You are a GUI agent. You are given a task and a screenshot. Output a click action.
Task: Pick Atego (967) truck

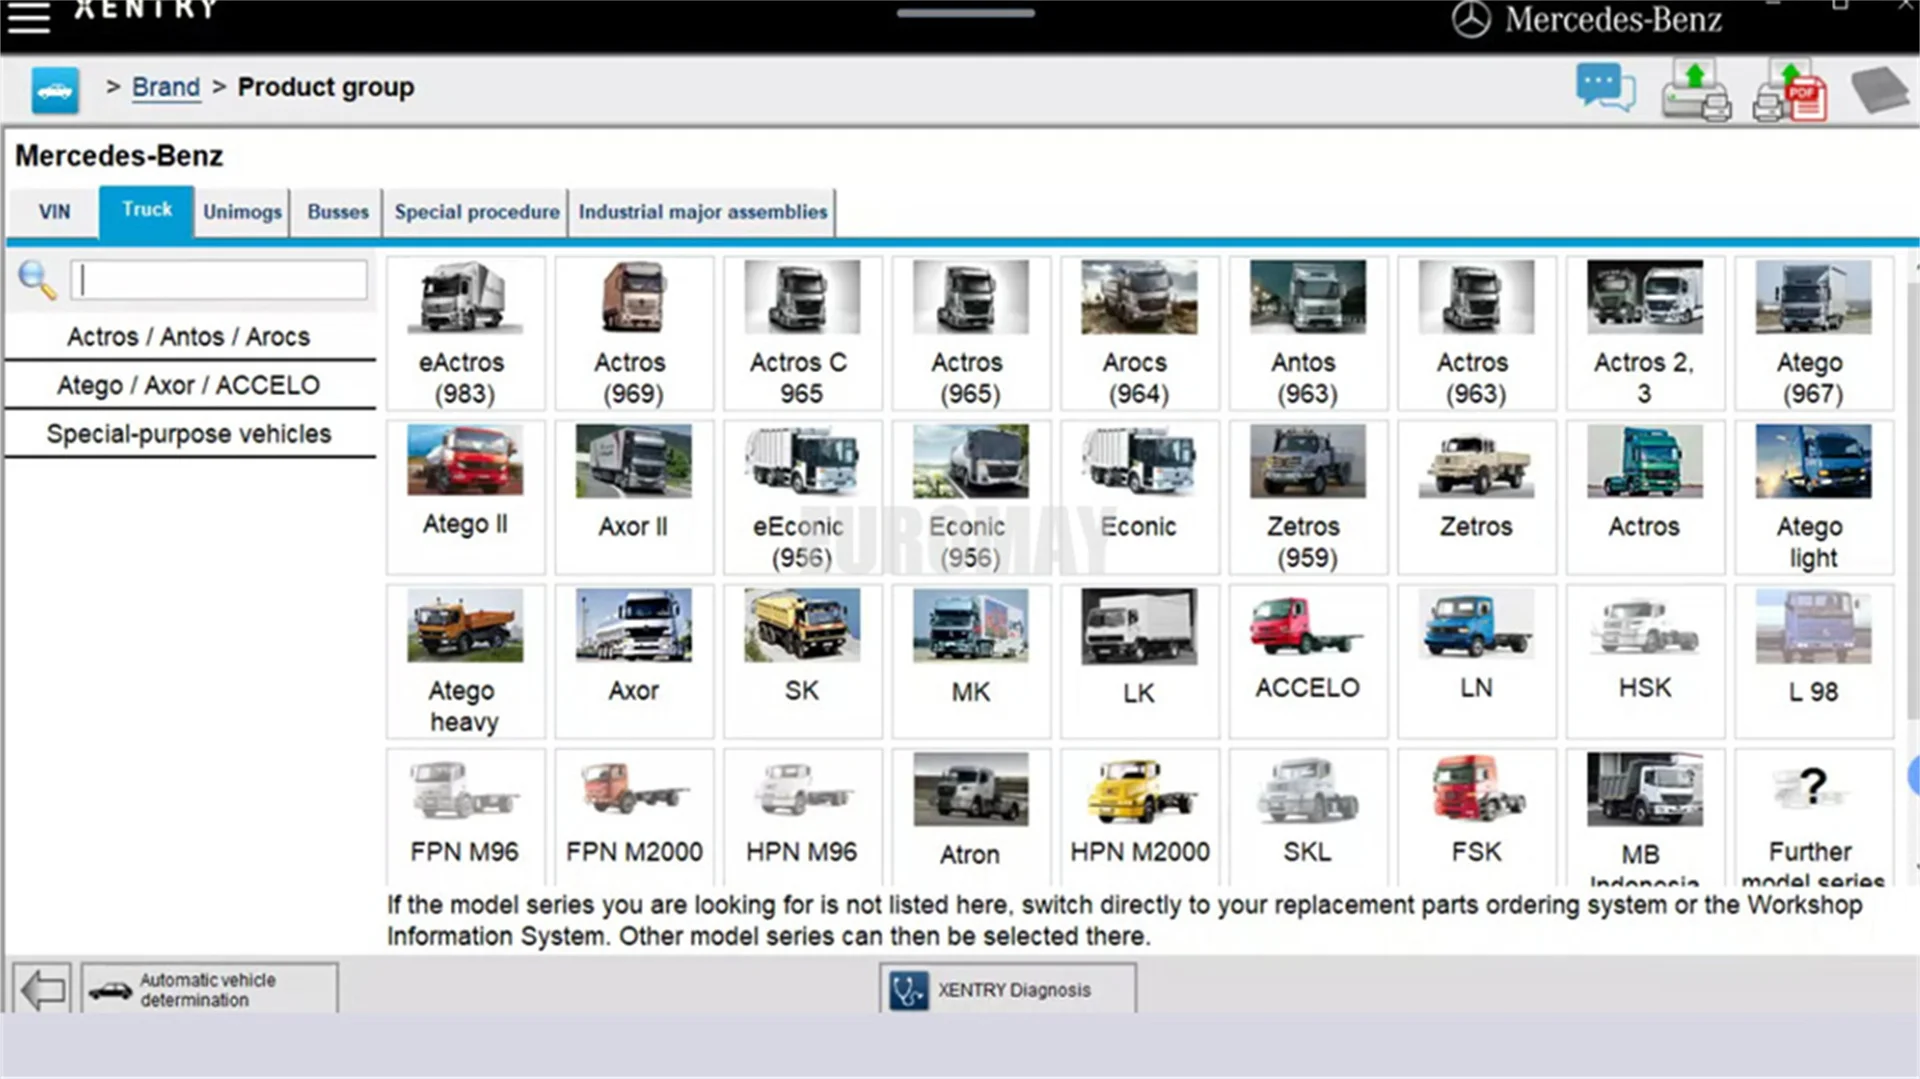pyautogui.click(x=1813, y=333)
